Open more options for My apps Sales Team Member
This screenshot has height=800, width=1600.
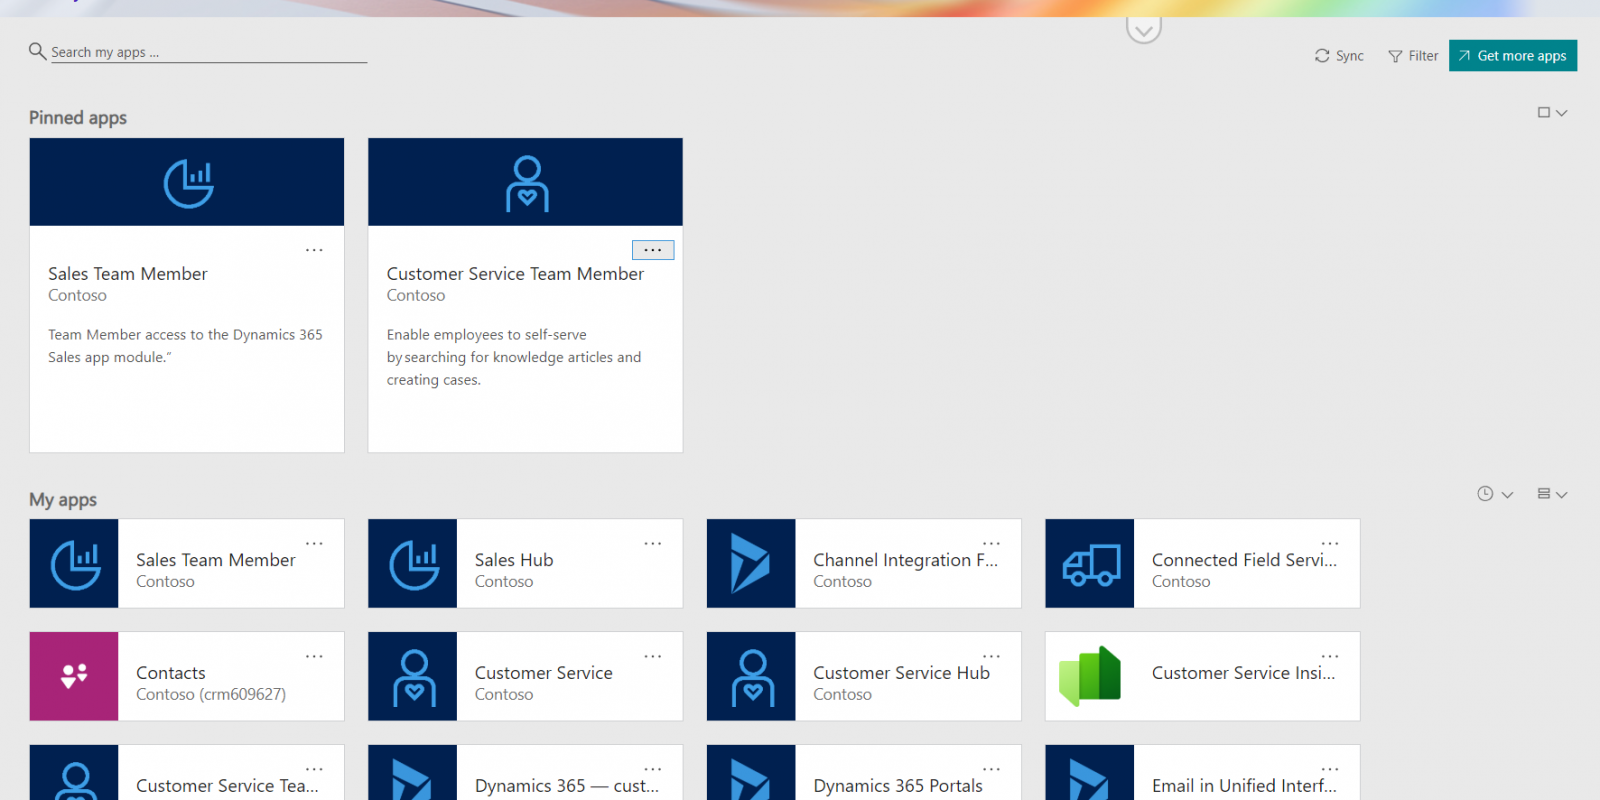pos(314,544)
